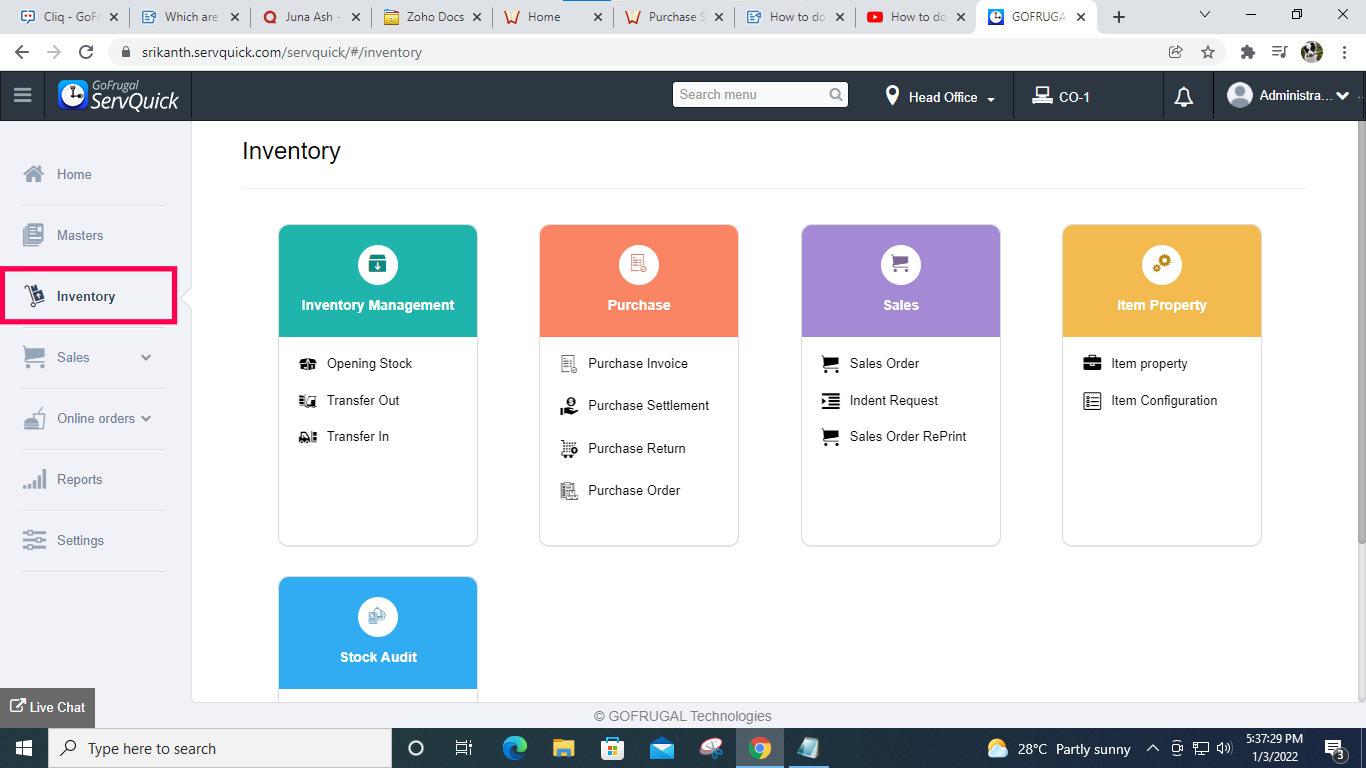
Task: Click the Opening Stock icon
Action: click(308, 364)
